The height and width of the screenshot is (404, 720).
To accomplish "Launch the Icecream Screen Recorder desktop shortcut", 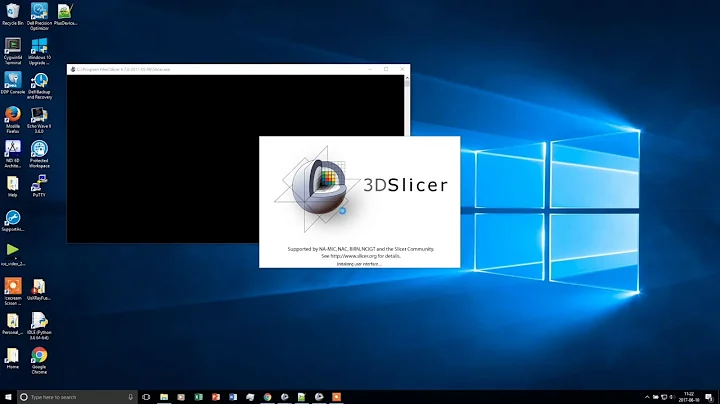I will point(12,292).
